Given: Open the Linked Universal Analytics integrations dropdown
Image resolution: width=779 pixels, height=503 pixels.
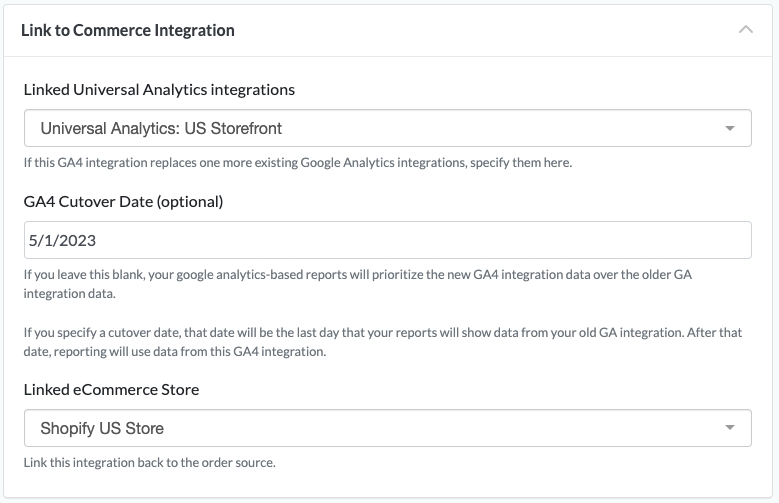Looking at the screenshot, I should pyautogui.click(x=387, y=128).
